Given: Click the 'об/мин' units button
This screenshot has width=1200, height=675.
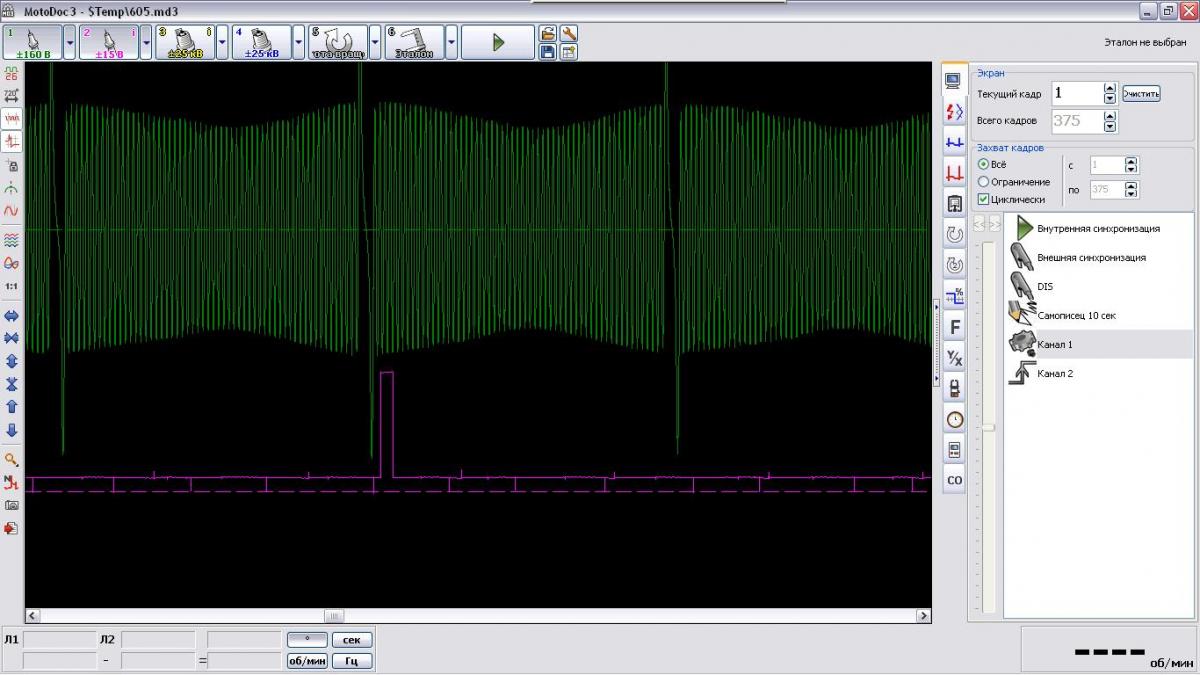Looking at the screenshot, I should [x=307, y=661].
